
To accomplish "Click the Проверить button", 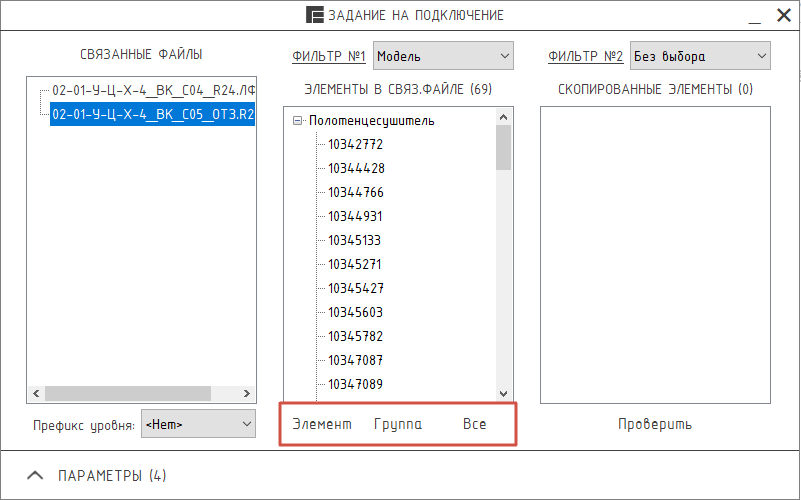I will pos(655,424).
